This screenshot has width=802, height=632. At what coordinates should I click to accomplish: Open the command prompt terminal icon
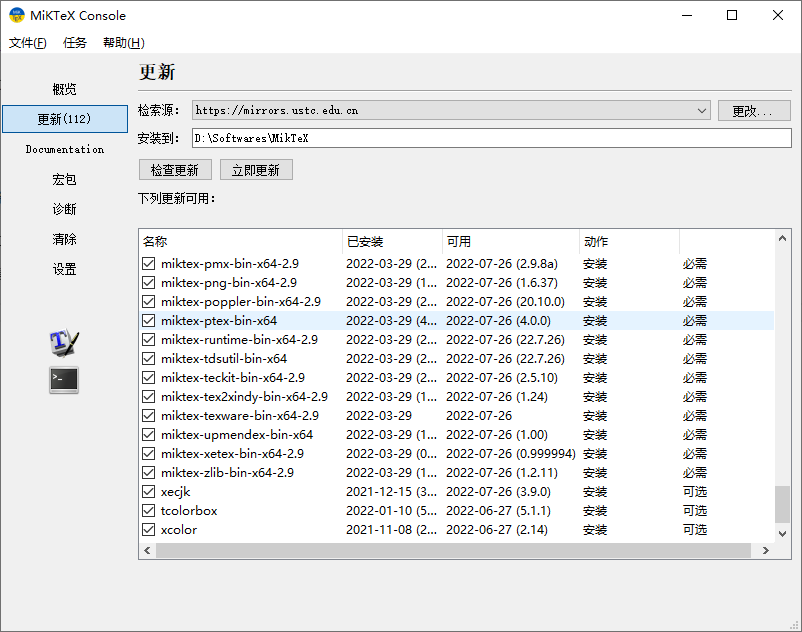point(64,380)
